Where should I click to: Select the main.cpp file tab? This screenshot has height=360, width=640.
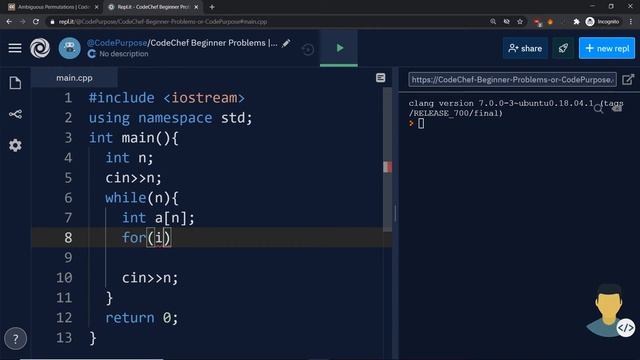(x=74, y=78)
